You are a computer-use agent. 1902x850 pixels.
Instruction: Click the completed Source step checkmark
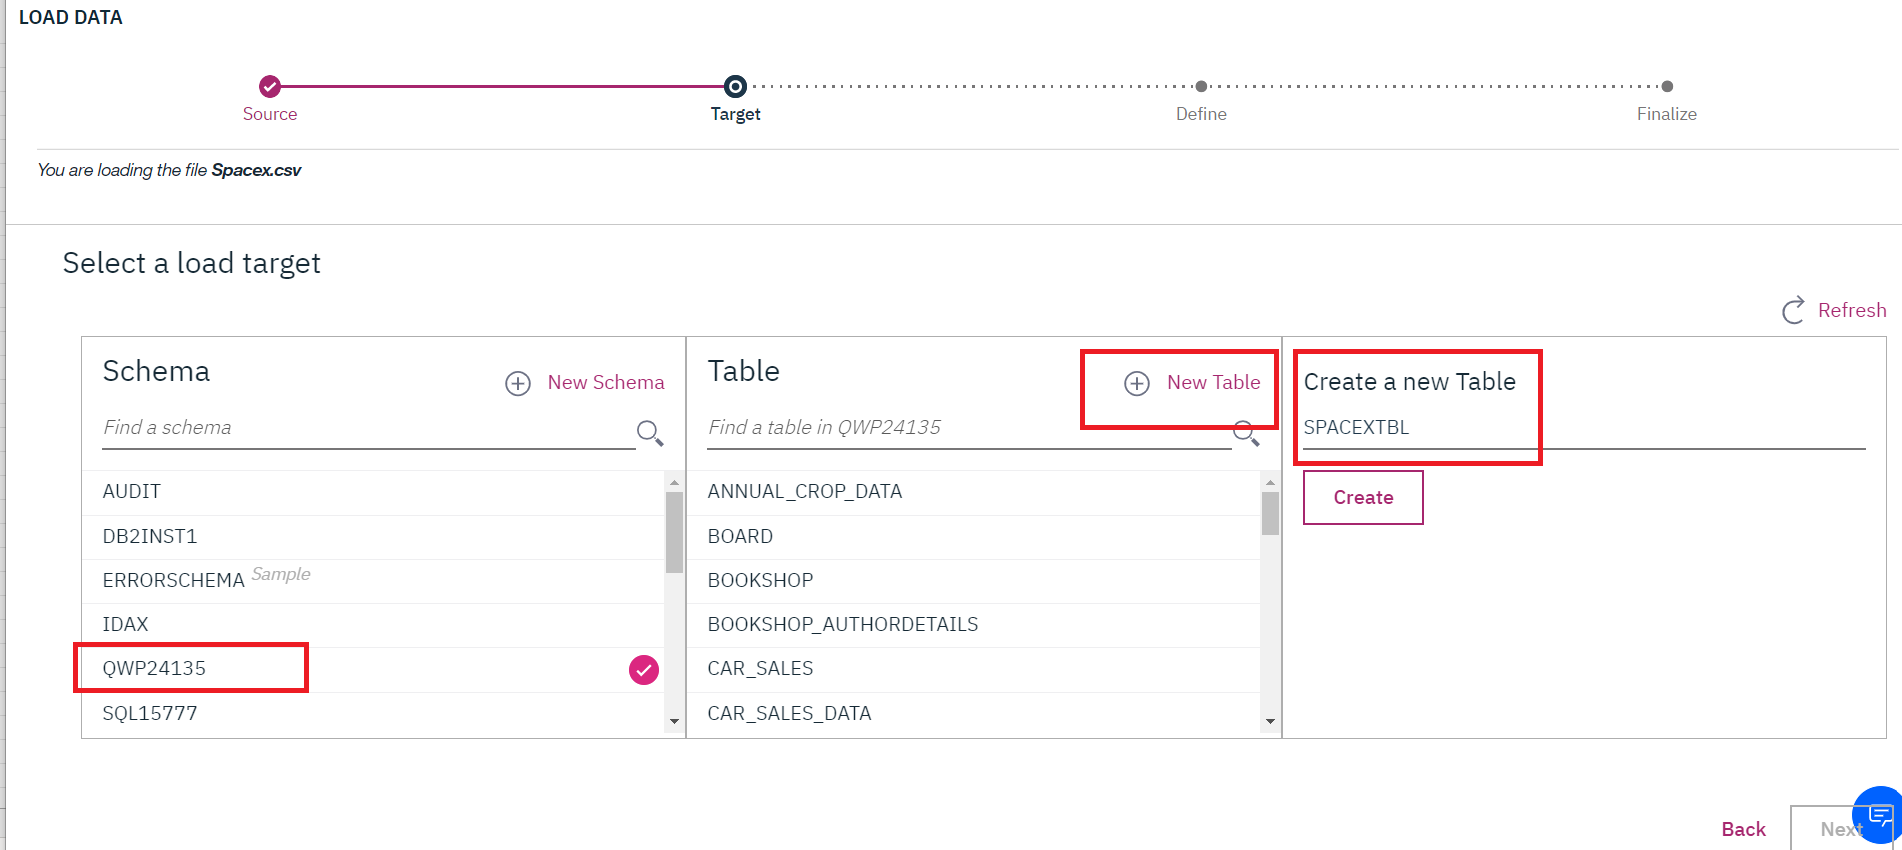pos(270,86)
